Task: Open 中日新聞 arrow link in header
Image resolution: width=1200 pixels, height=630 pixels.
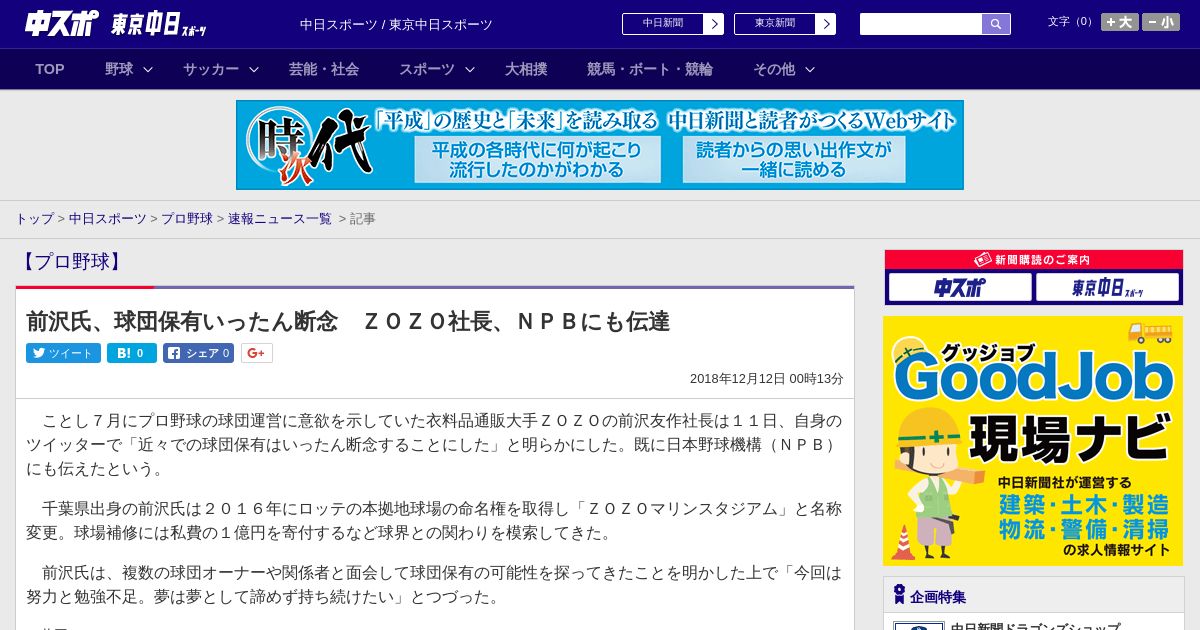Action: click(x=673, y=24)
